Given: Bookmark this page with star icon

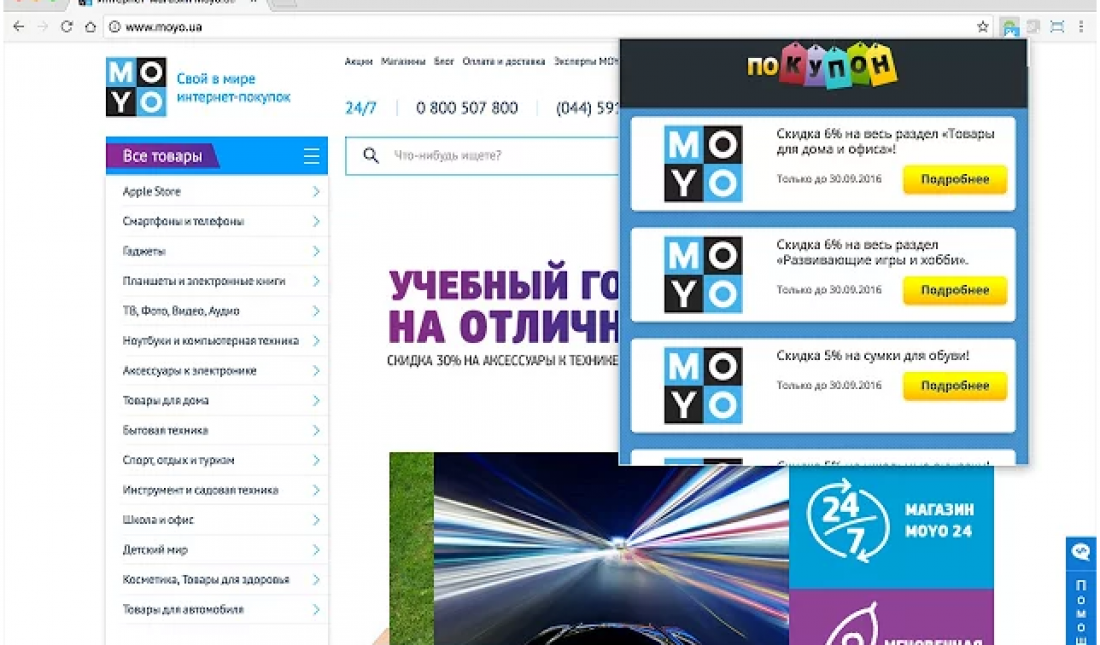Looking at the screenshot, I should pos(983,27).
